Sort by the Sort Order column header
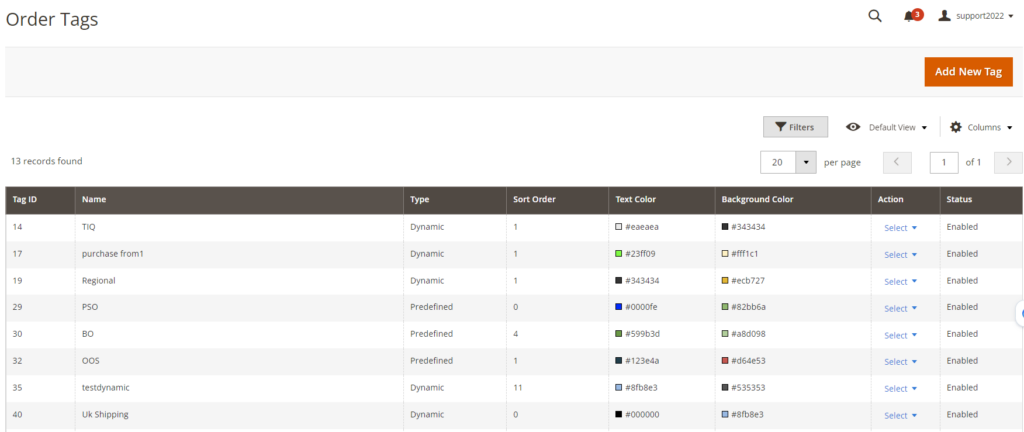 point(534,199)
